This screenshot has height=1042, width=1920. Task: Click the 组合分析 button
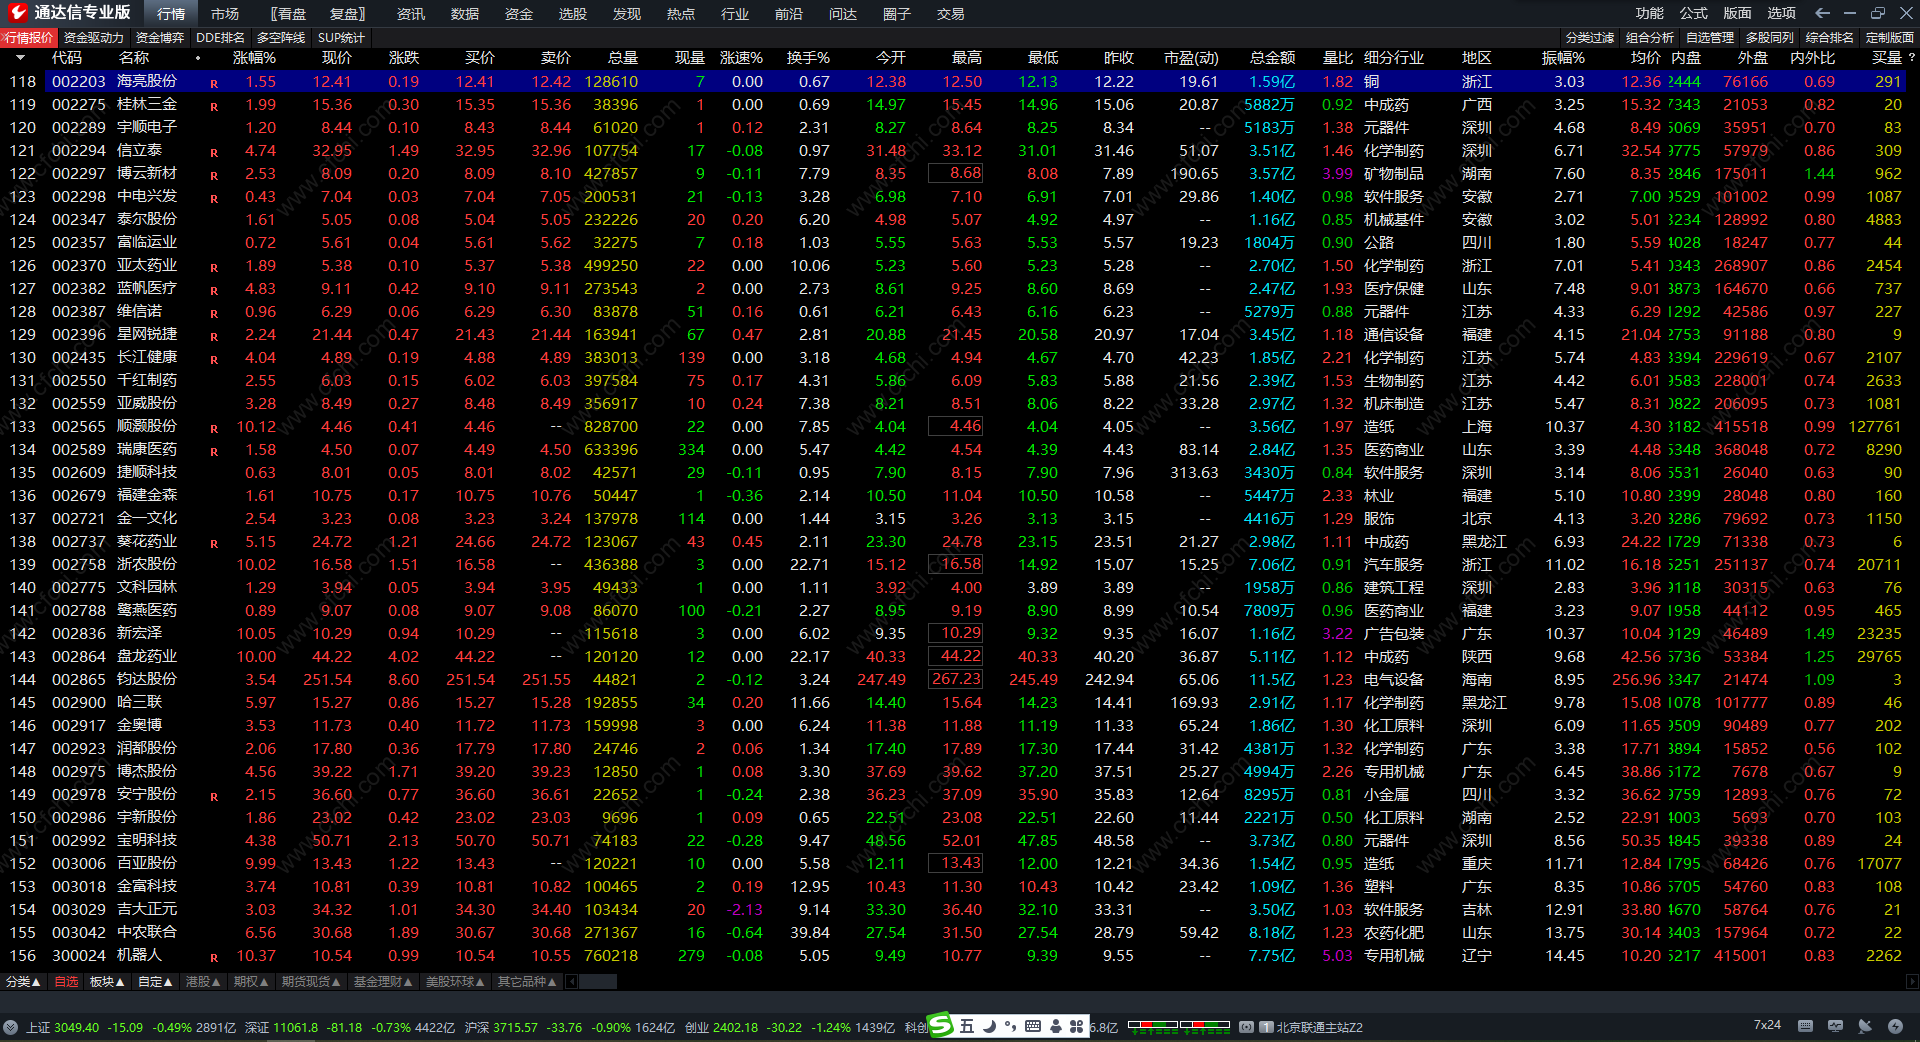1650,38
